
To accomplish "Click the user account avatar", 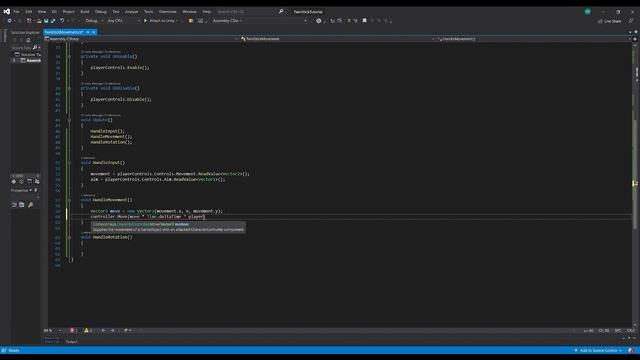I will pyautogui.click(x=587, y=11).
